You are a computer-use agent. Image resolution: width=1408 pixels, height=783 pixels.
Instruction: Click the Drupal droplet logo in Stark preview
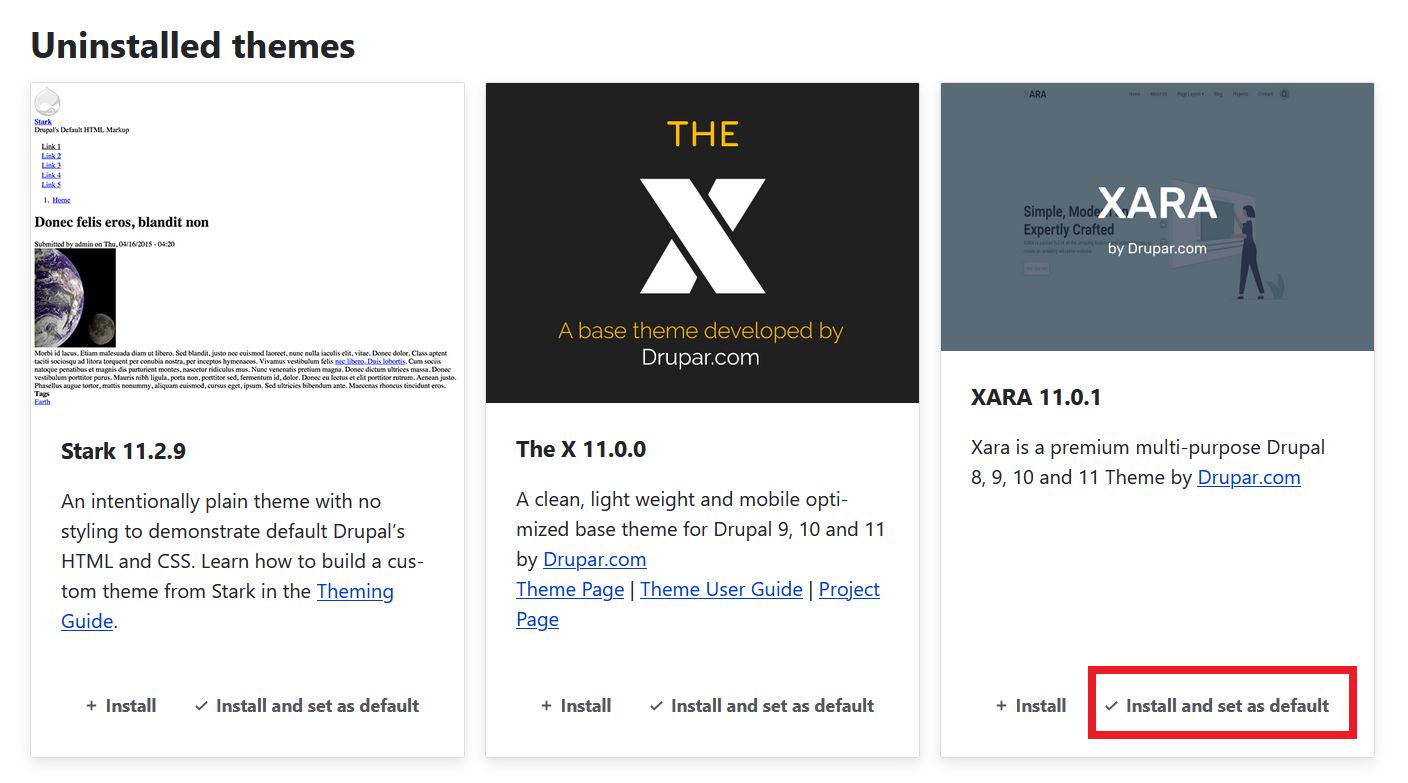46,100
